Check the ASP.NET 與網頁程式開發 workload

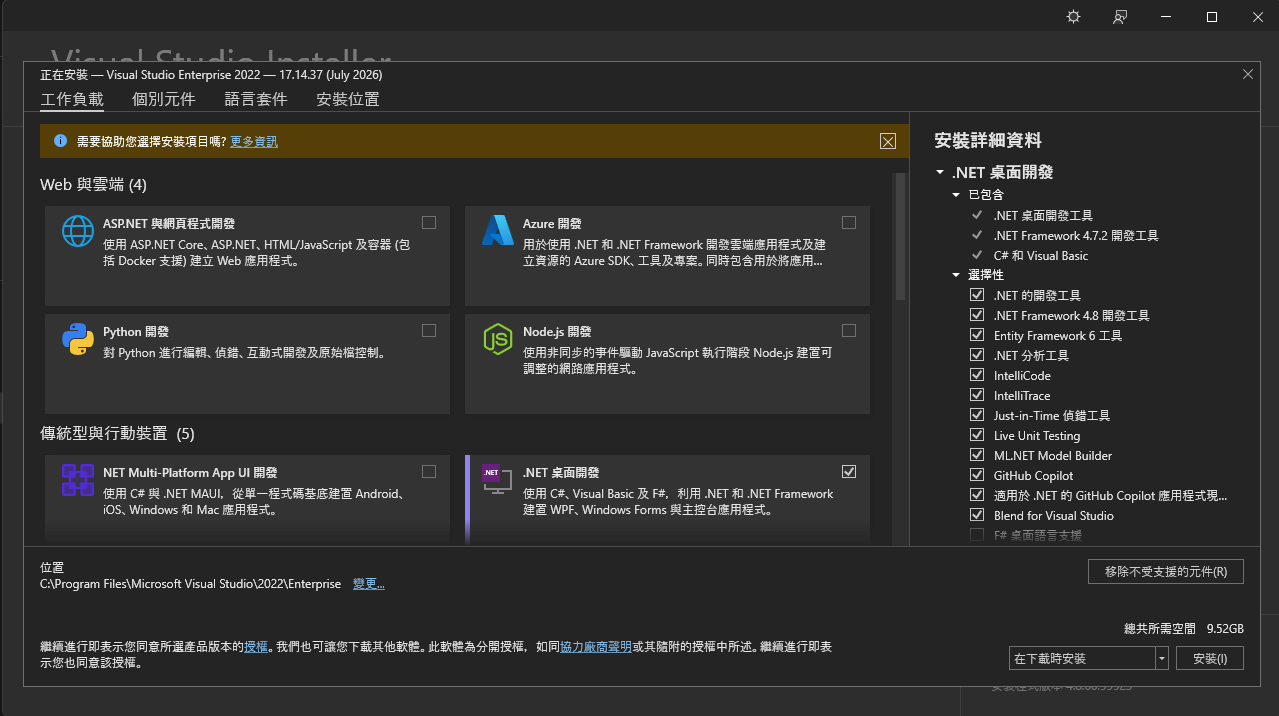[429, 222]
